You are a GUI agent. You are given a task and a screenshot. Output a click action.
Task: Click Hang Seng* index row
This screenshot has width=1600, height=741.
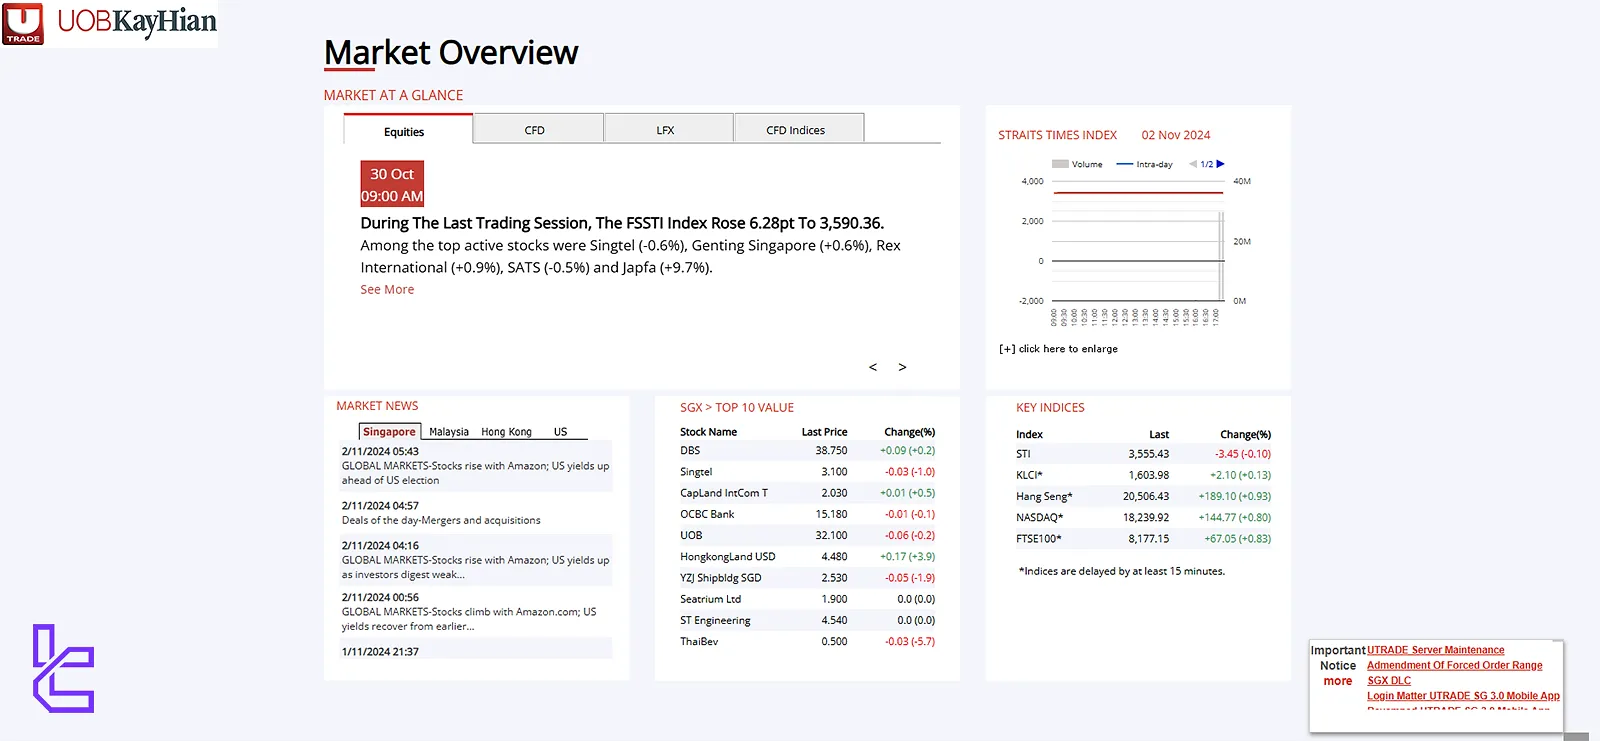coord(1143,496)
